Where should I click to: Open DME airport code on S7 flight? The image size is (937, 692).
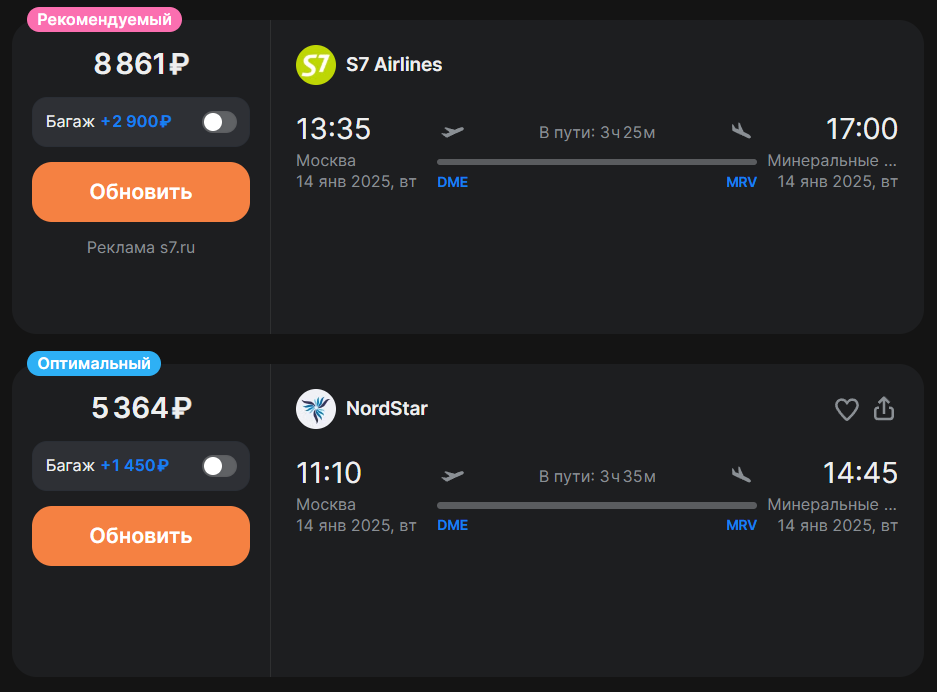point(452,182)
